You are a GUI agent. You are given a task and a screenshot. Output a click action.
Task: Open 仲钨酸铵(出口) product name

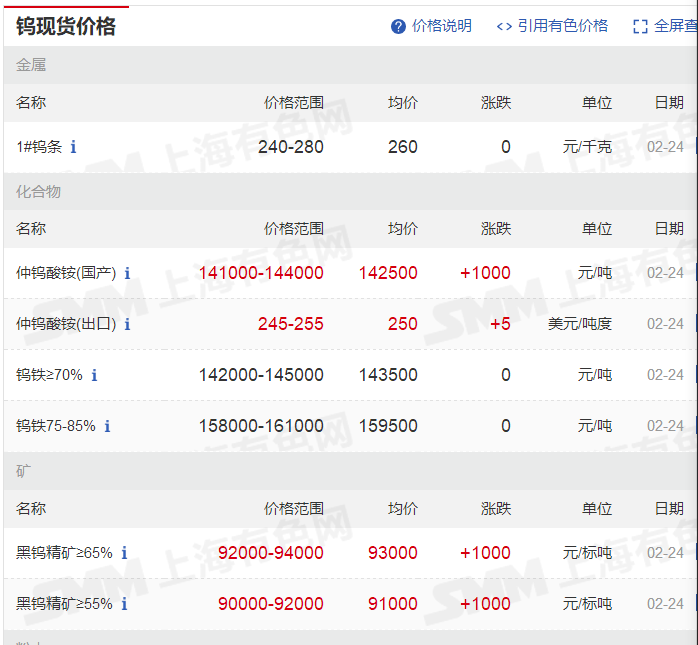click(66, 324)
